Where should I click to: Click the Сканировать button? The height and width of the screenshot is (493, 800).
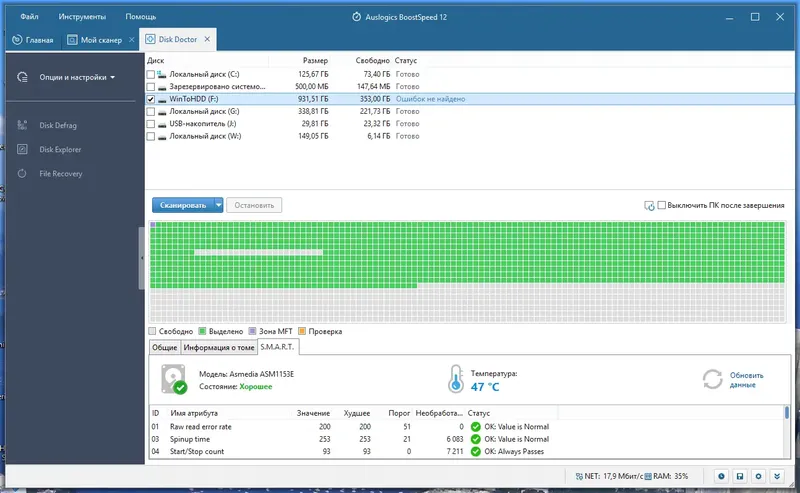click(x=183, y=205)
